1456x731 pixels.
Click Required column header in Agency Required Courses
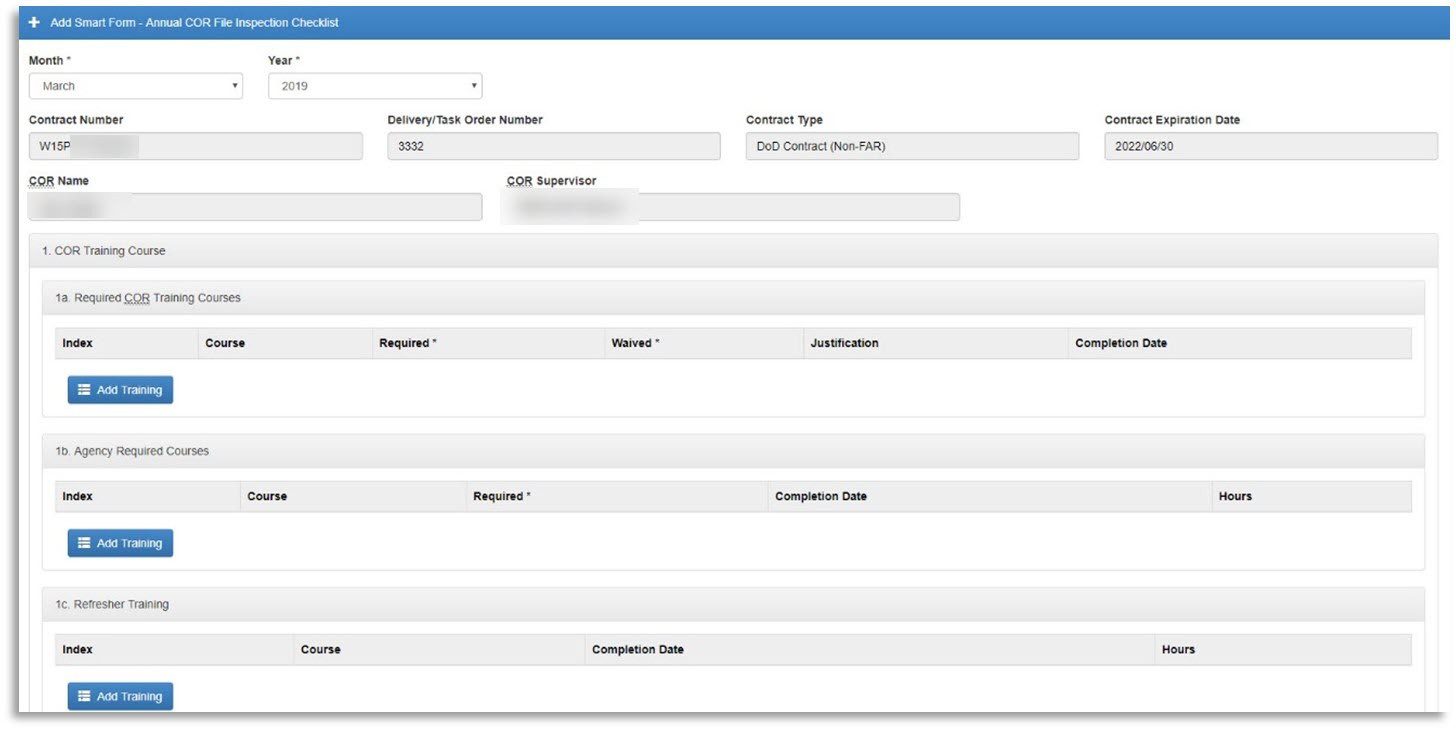(501, 496)
